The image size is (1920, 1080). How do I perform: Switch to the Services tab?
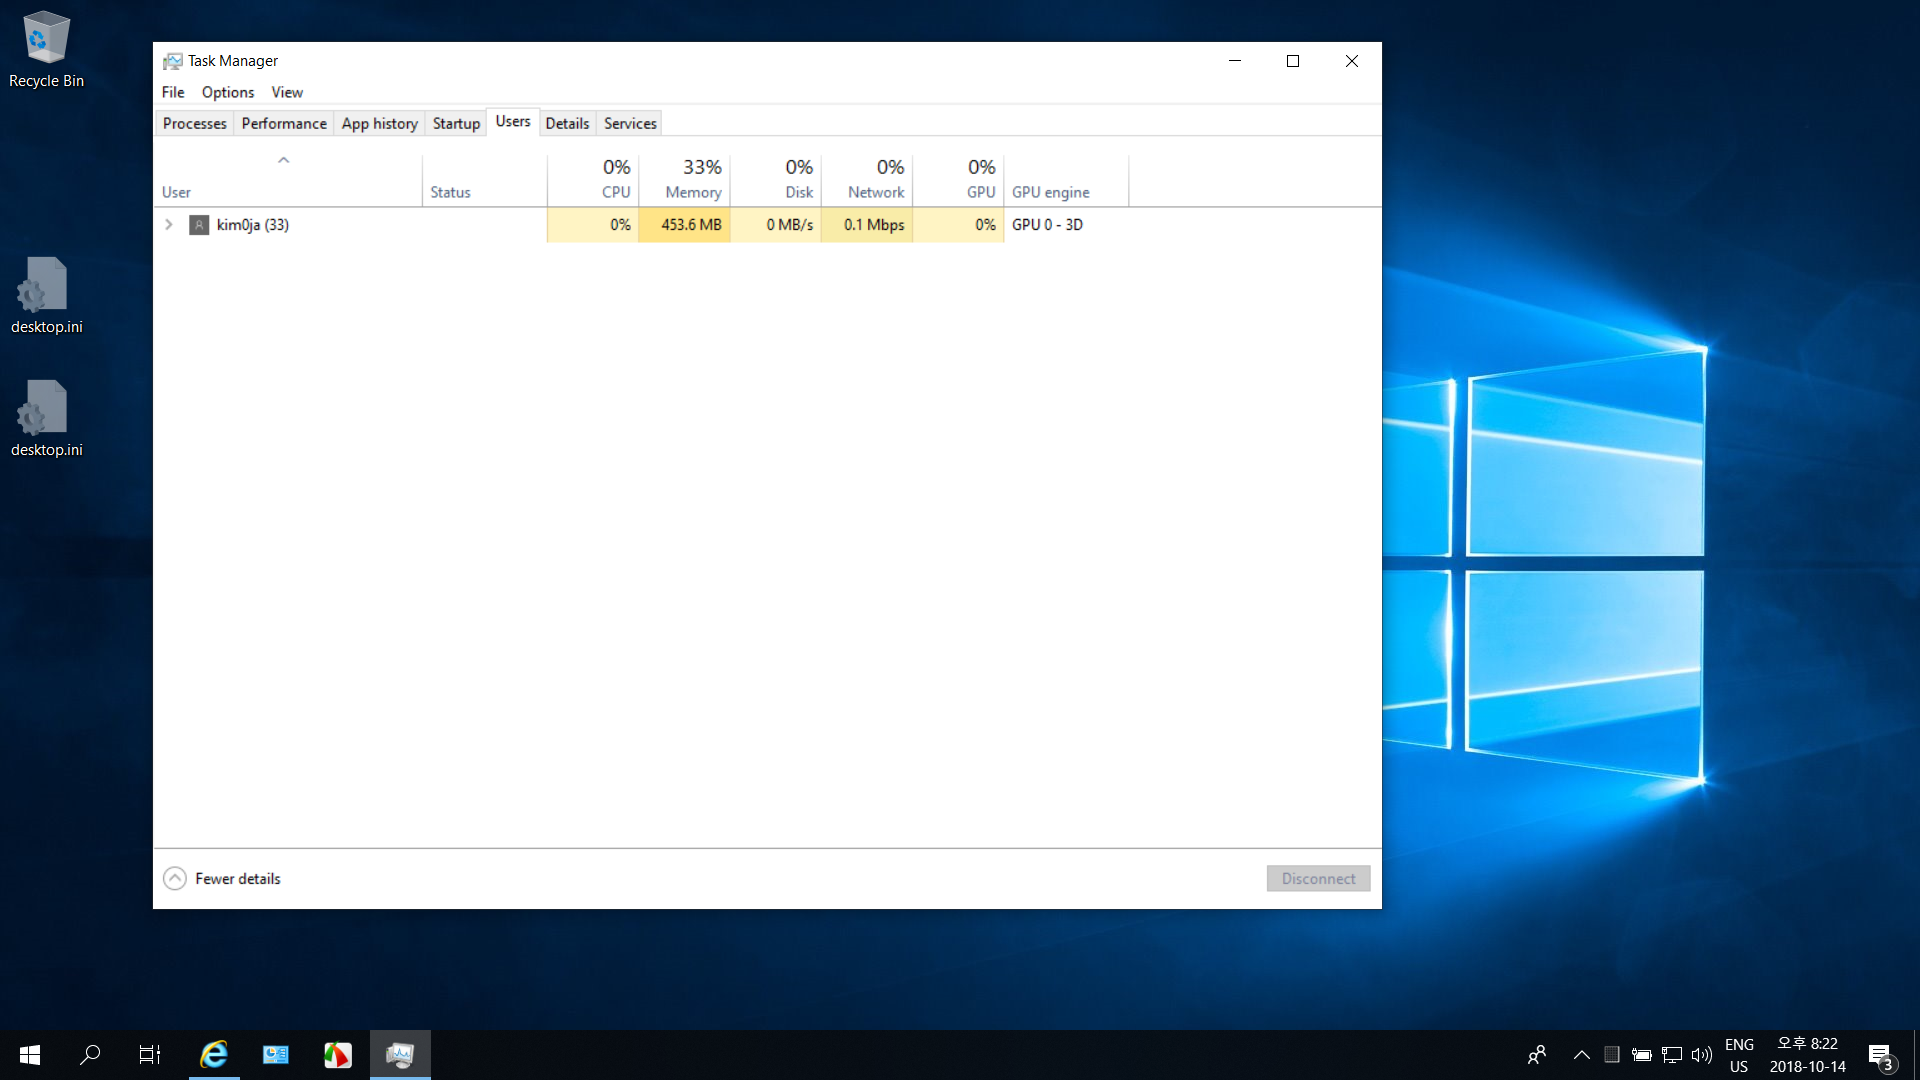(x=630, y=123)
